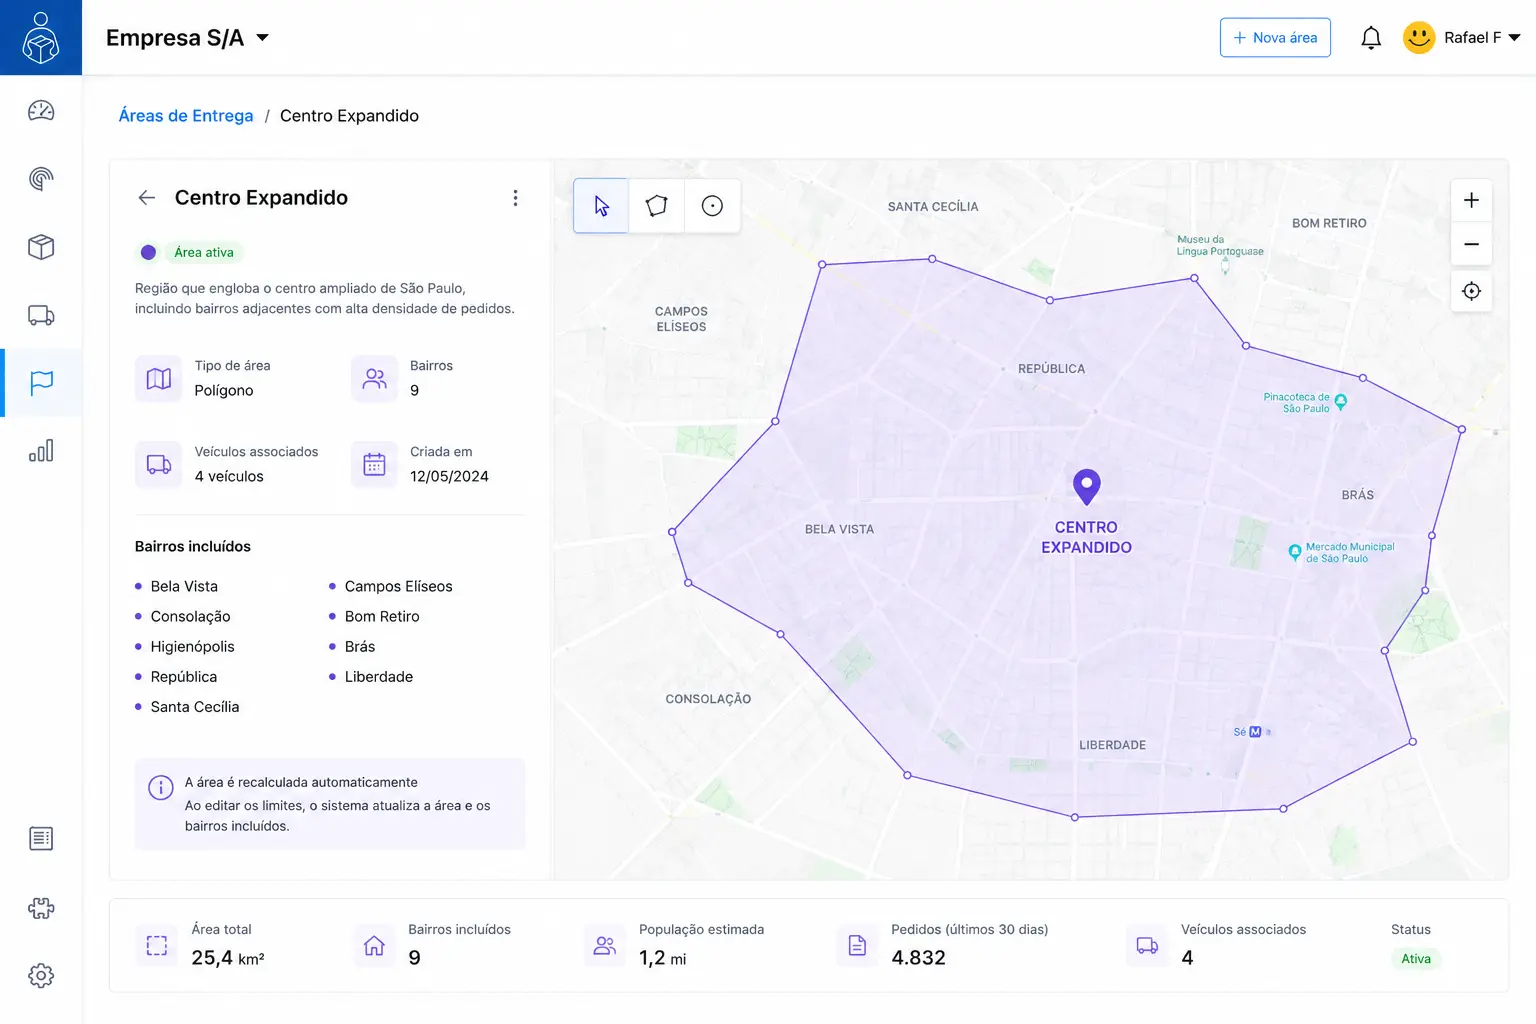The height and width of the screenshot is (1024, 1536).
Task: Select the circle drawing map tool
Action: point(712,206)
